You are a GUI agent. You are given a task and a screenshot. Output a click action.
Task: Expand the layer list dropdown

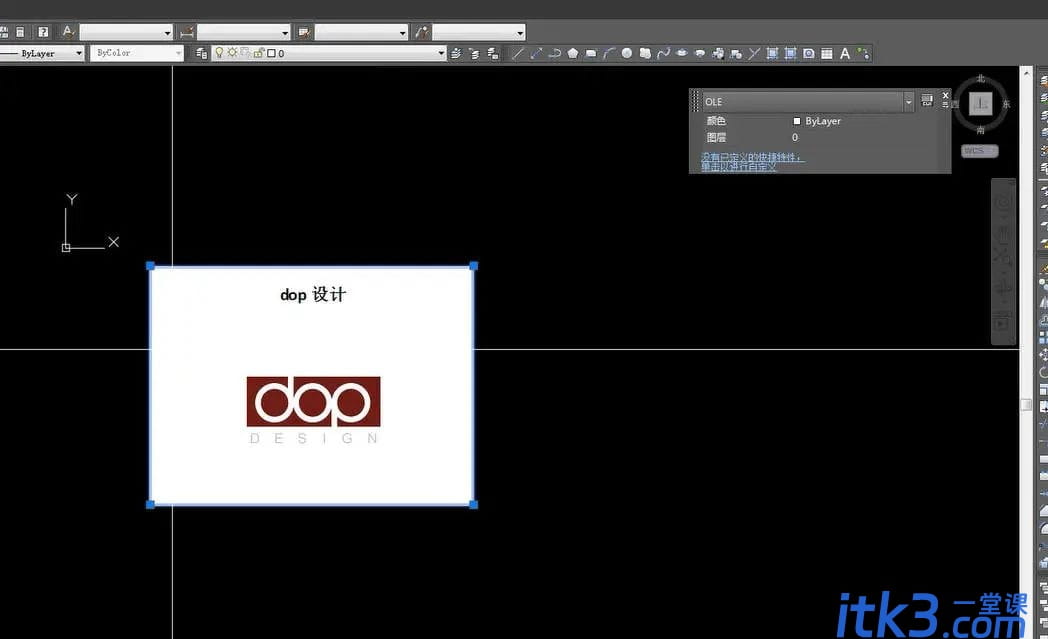click(441, 53)
